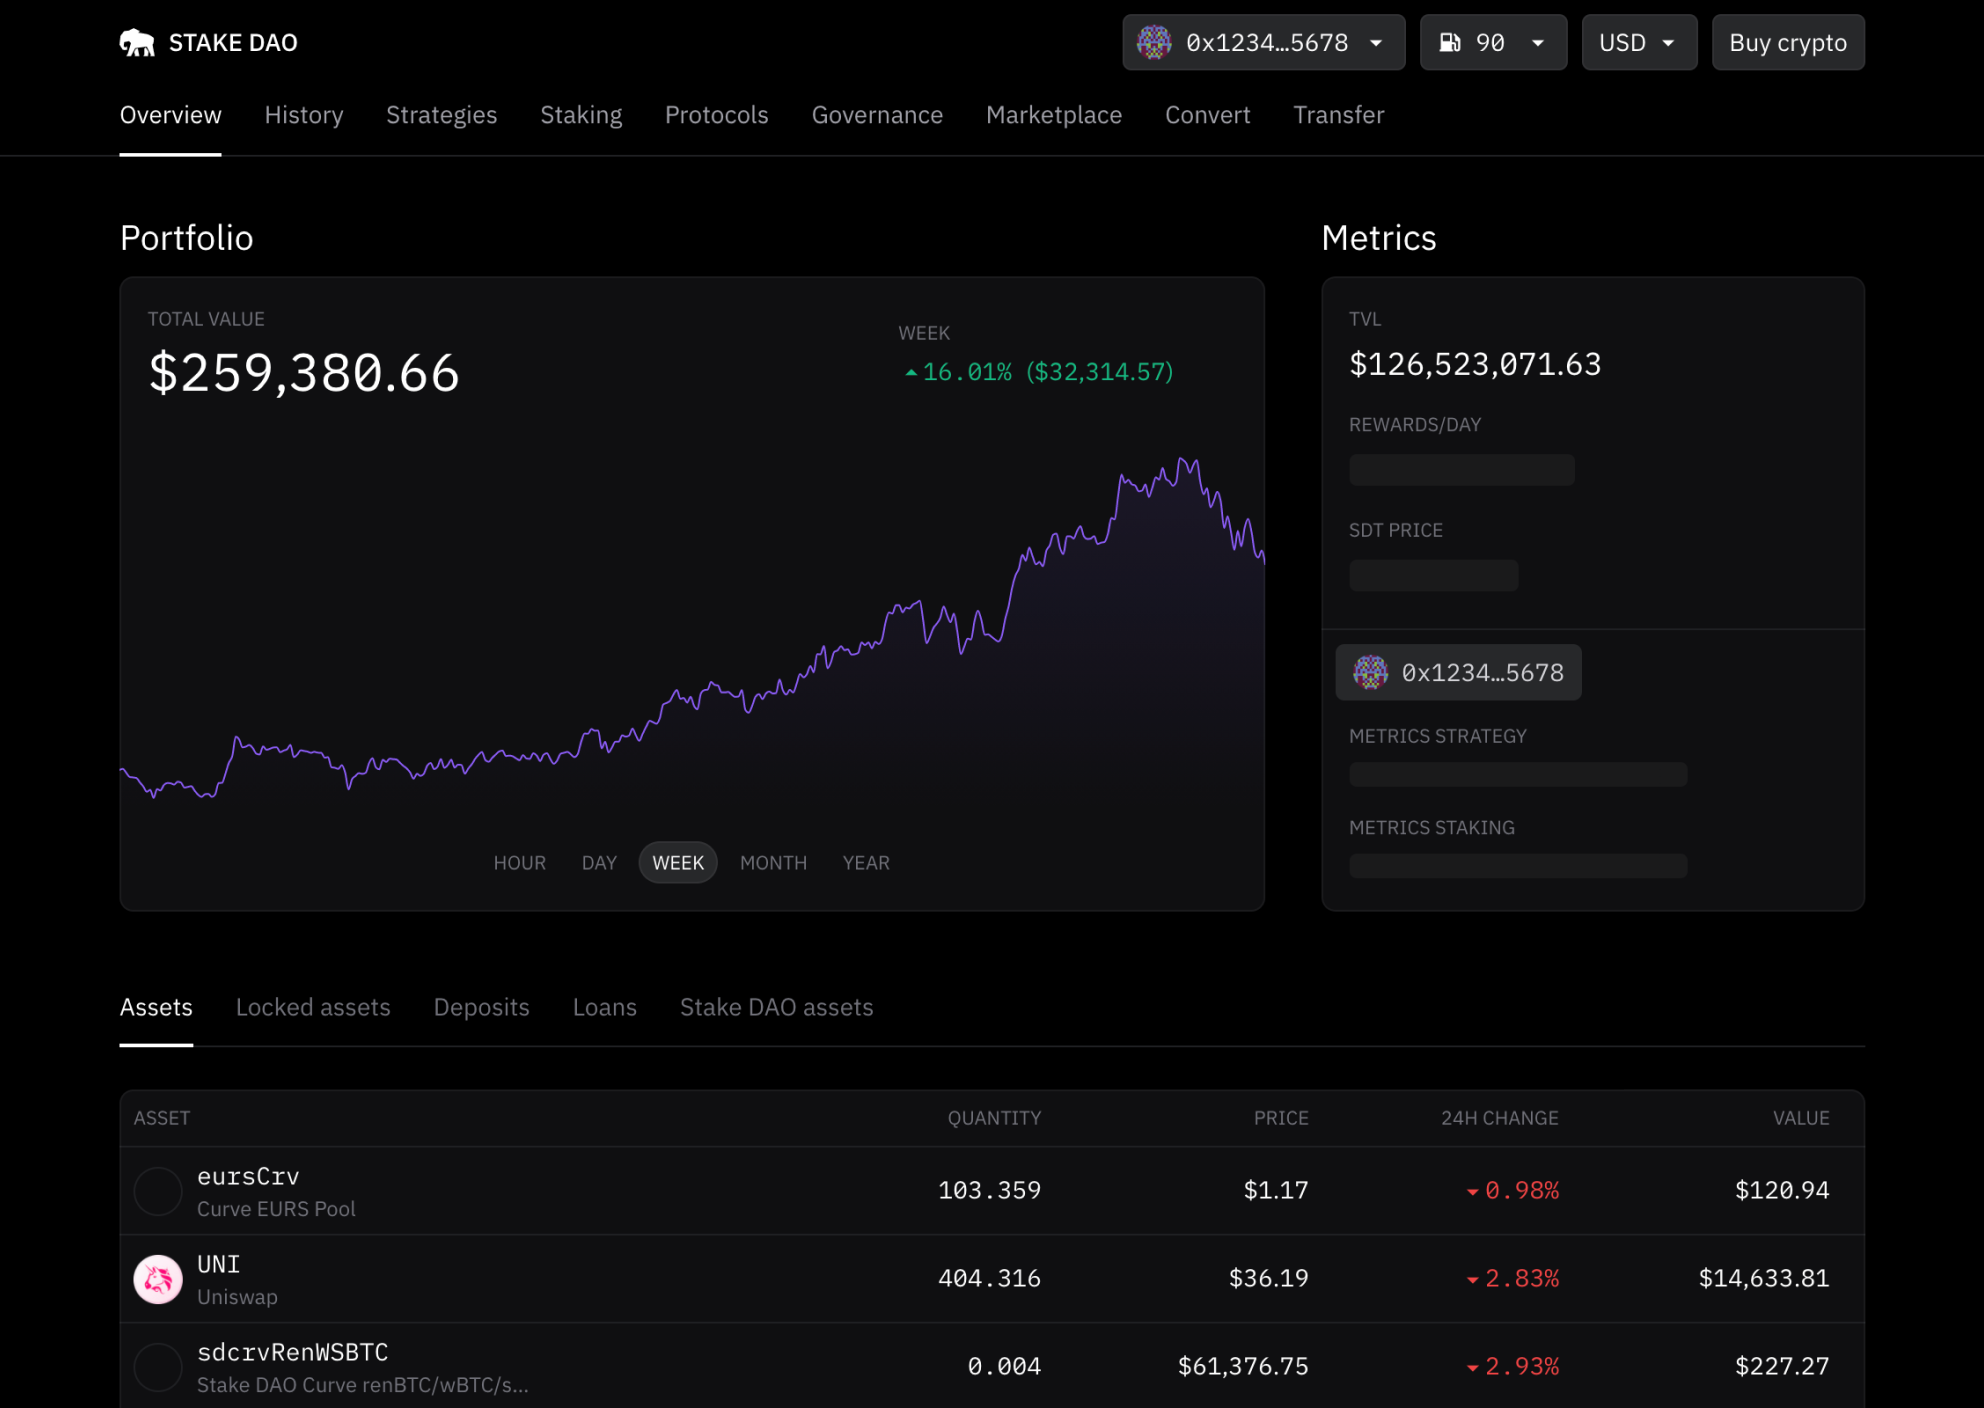Select the MONTH chart range
Viewport: 1984px width, 1408px height.
773,863
